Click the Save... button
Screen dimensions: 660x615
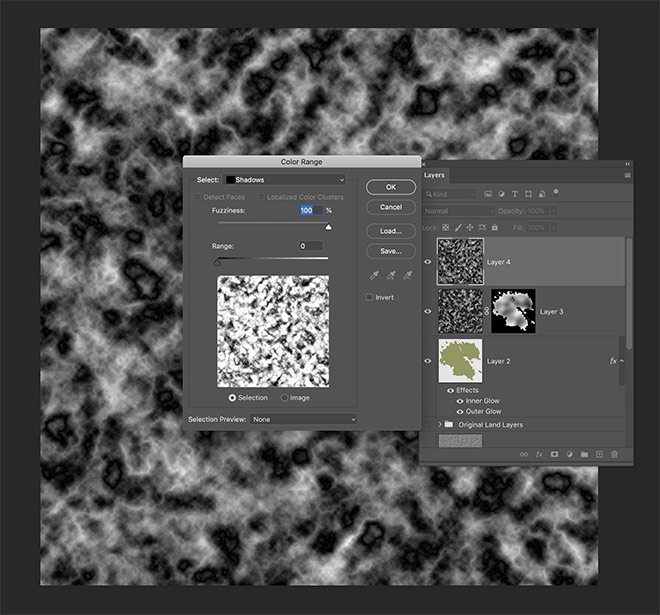[x=390, y=251]
